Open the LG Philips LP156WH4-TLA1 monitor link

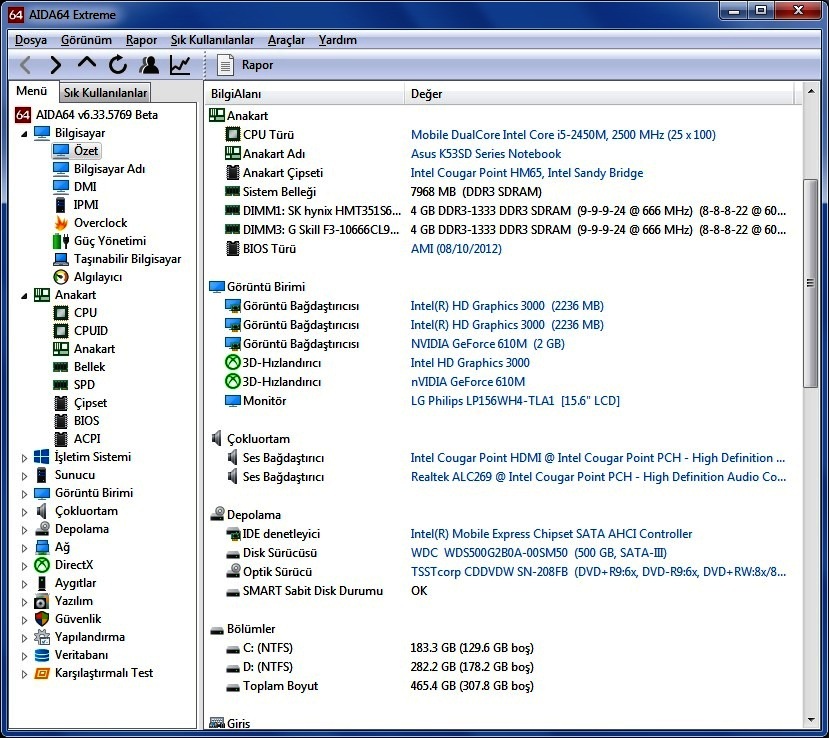click(515, 401)
